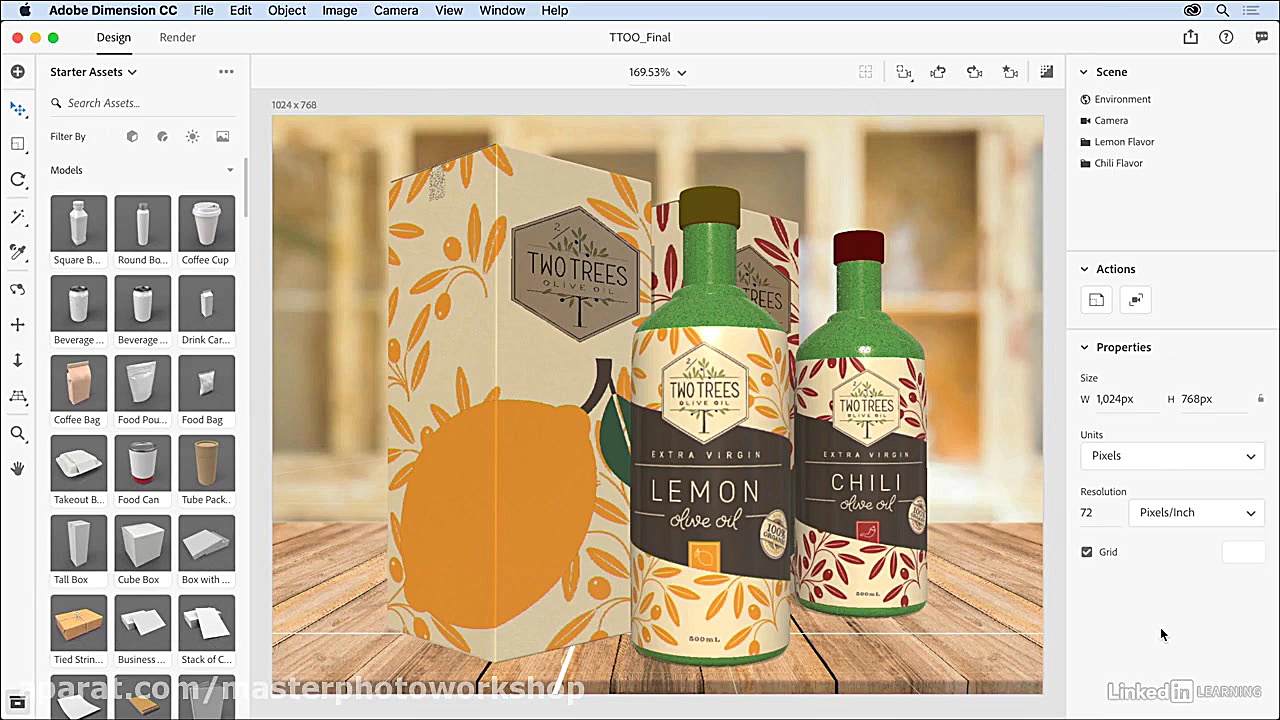Open the File menu

203,10
